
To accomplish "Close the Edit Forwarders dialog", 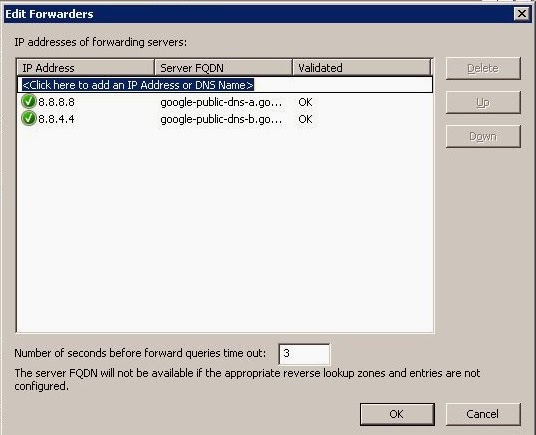I will coord(522,14).
